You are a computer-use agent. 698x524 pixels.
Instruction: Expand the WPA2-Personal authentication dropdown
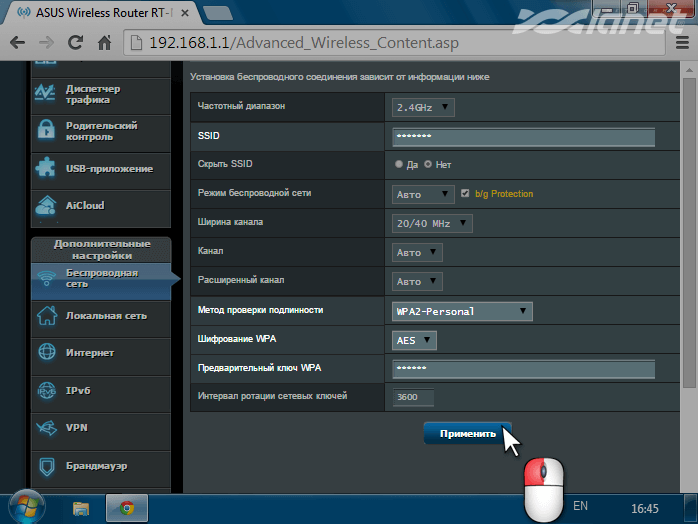(461, 312)
